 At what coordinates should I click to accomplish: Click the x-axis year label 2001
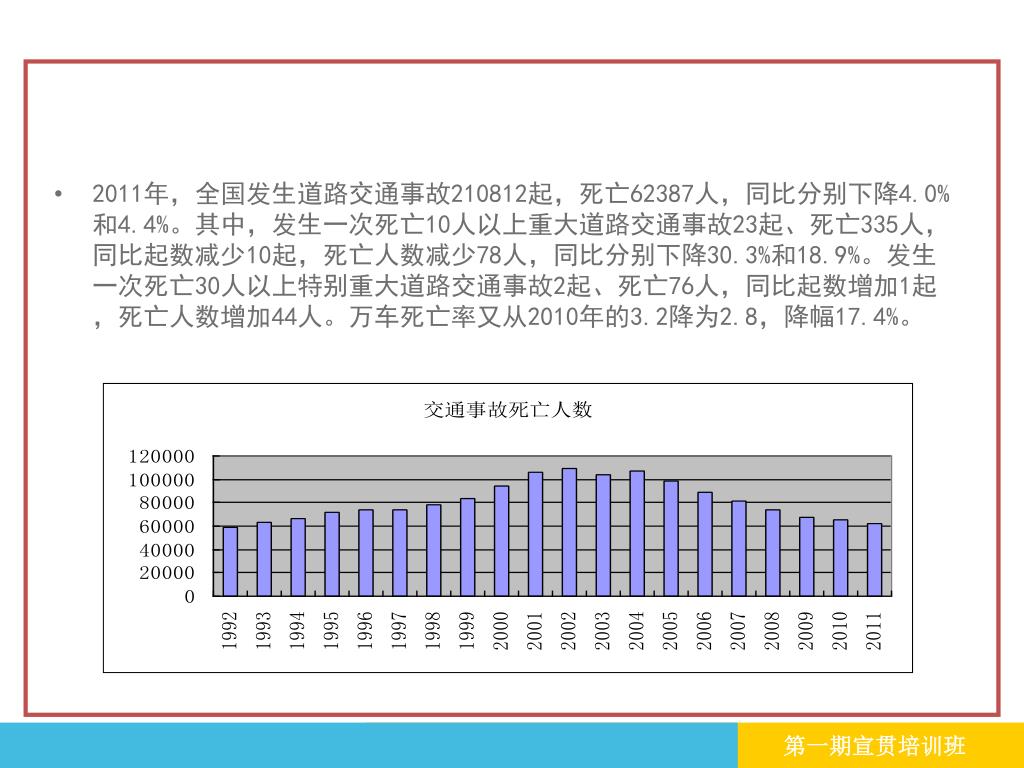tap(535, 630)
